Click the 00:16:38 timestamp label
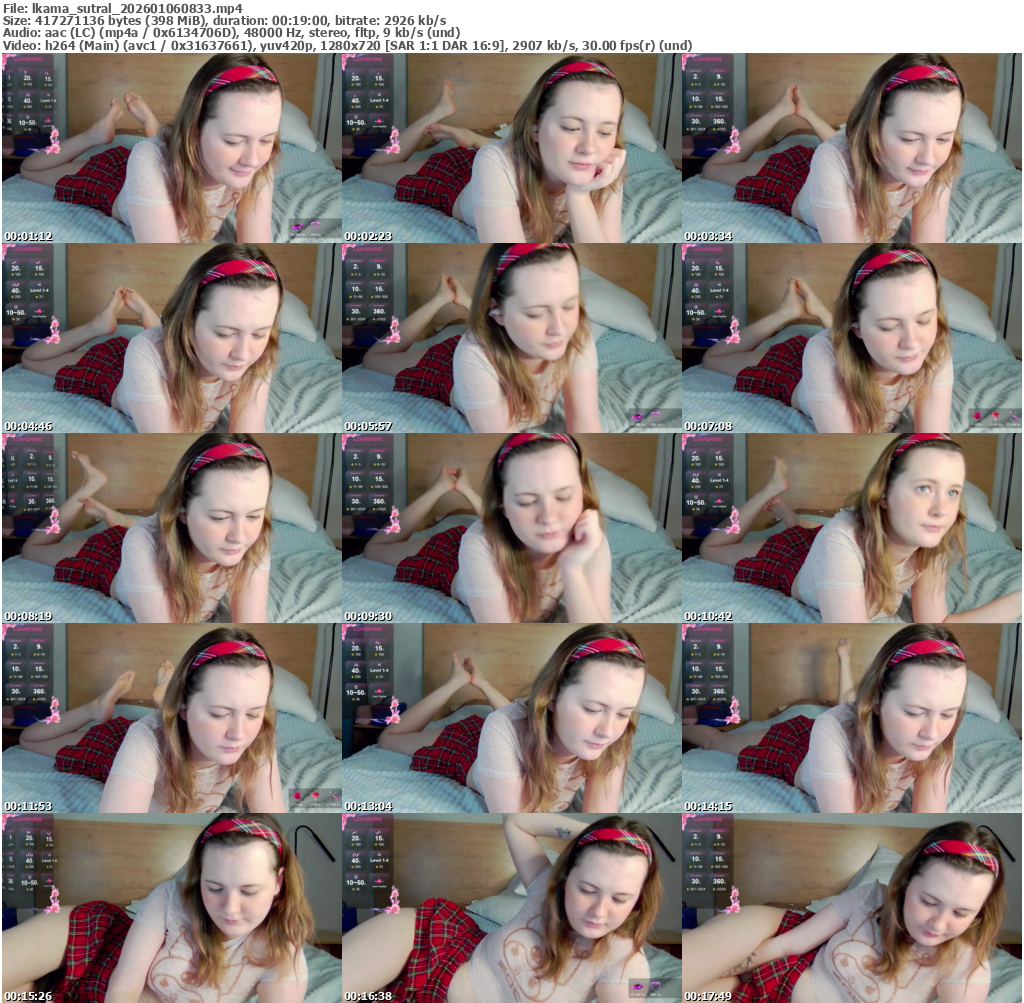The image size is (1024, 1003). click(368, 996)
